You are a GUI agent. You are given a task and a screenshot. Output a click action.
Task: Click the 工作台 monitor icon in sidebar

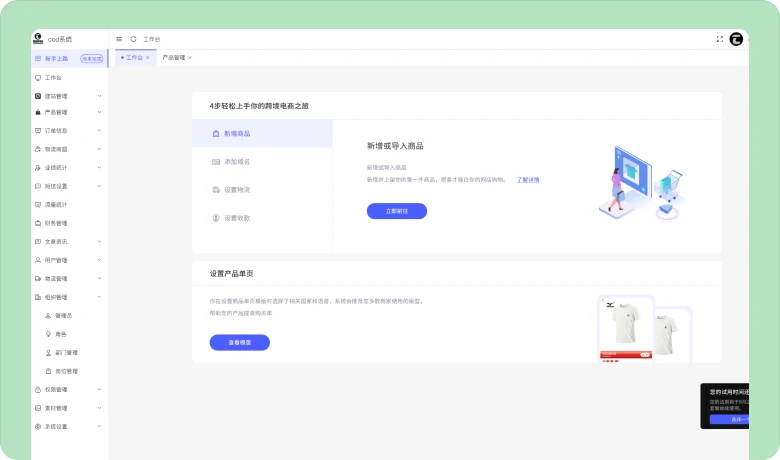(38, 77)
